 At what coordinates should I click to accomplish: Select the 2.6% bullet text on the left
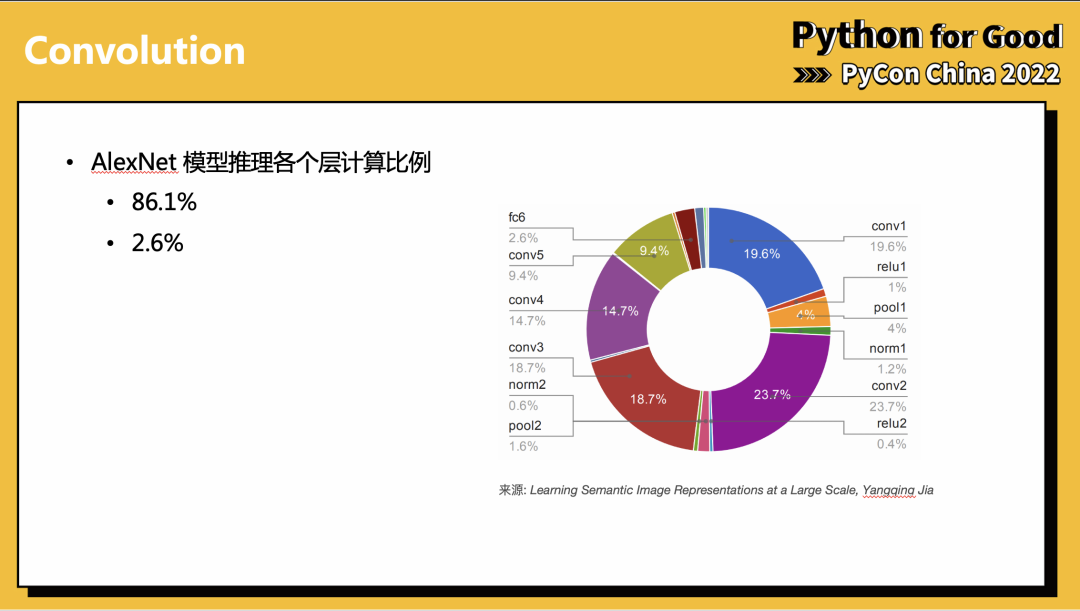point(157,243)
